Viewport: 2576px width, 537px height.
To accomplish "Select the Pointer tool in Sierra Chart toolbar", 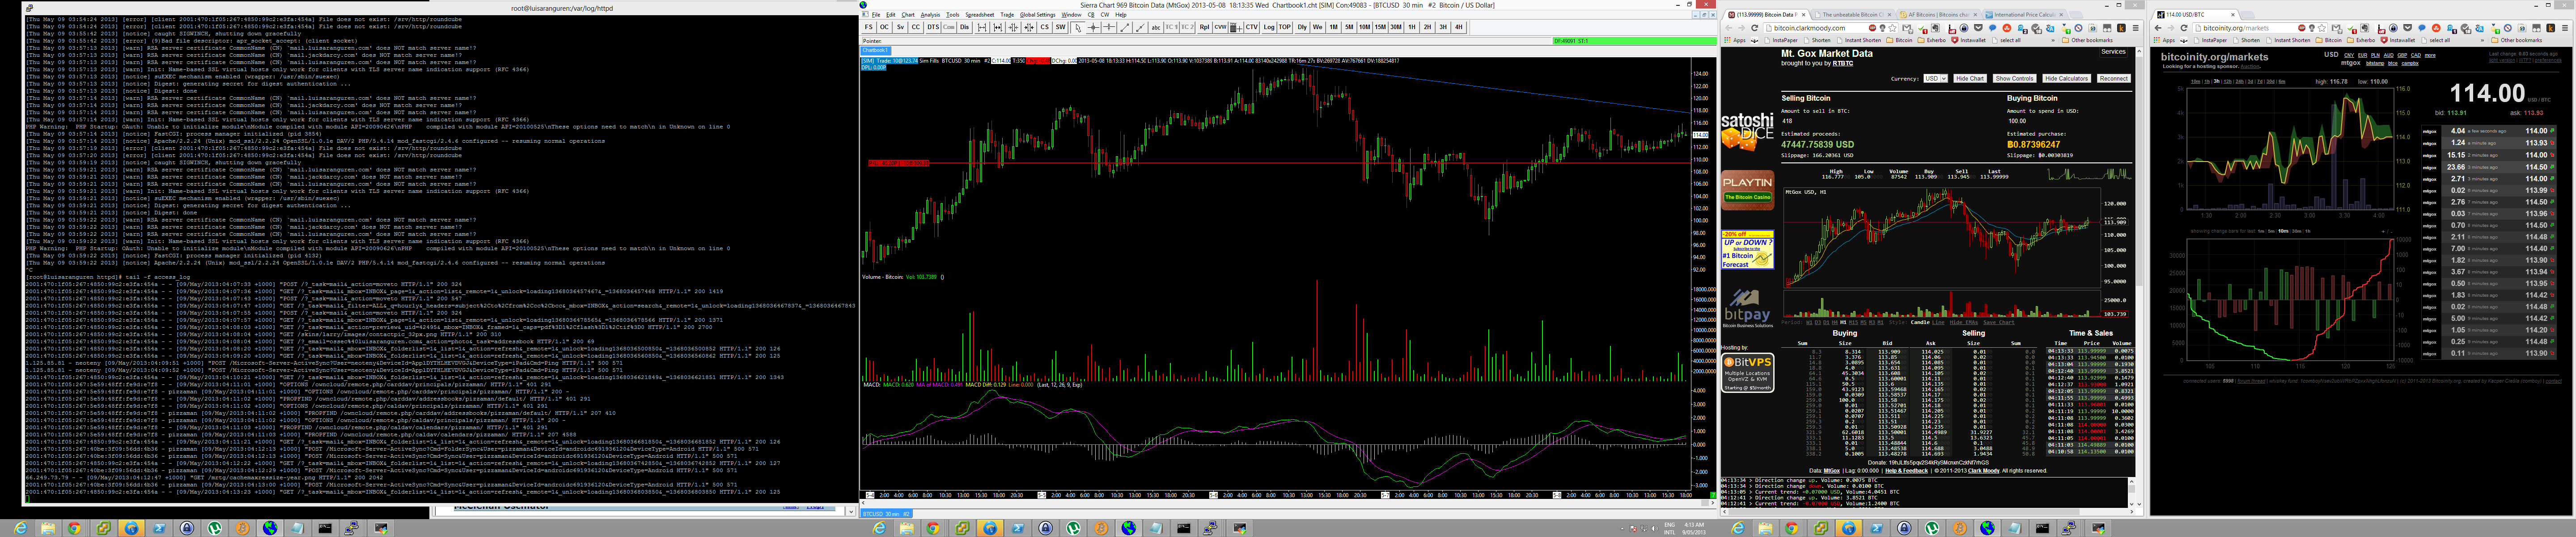I will [1078, 27].
